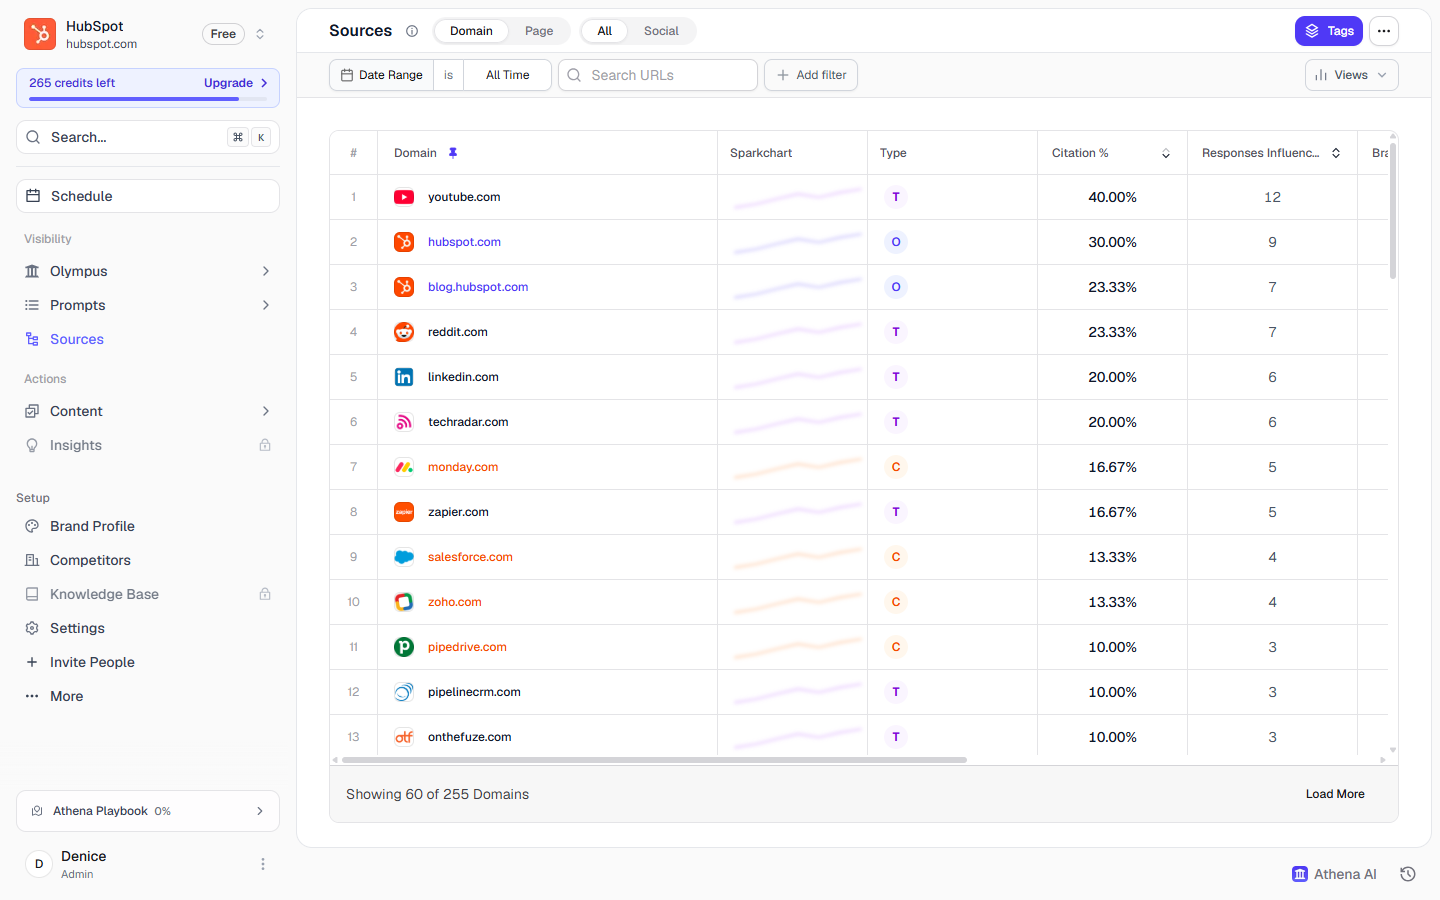This screenshot has height=900, width=1440.
Task: Click Load More button
Action: [1335, 794]
